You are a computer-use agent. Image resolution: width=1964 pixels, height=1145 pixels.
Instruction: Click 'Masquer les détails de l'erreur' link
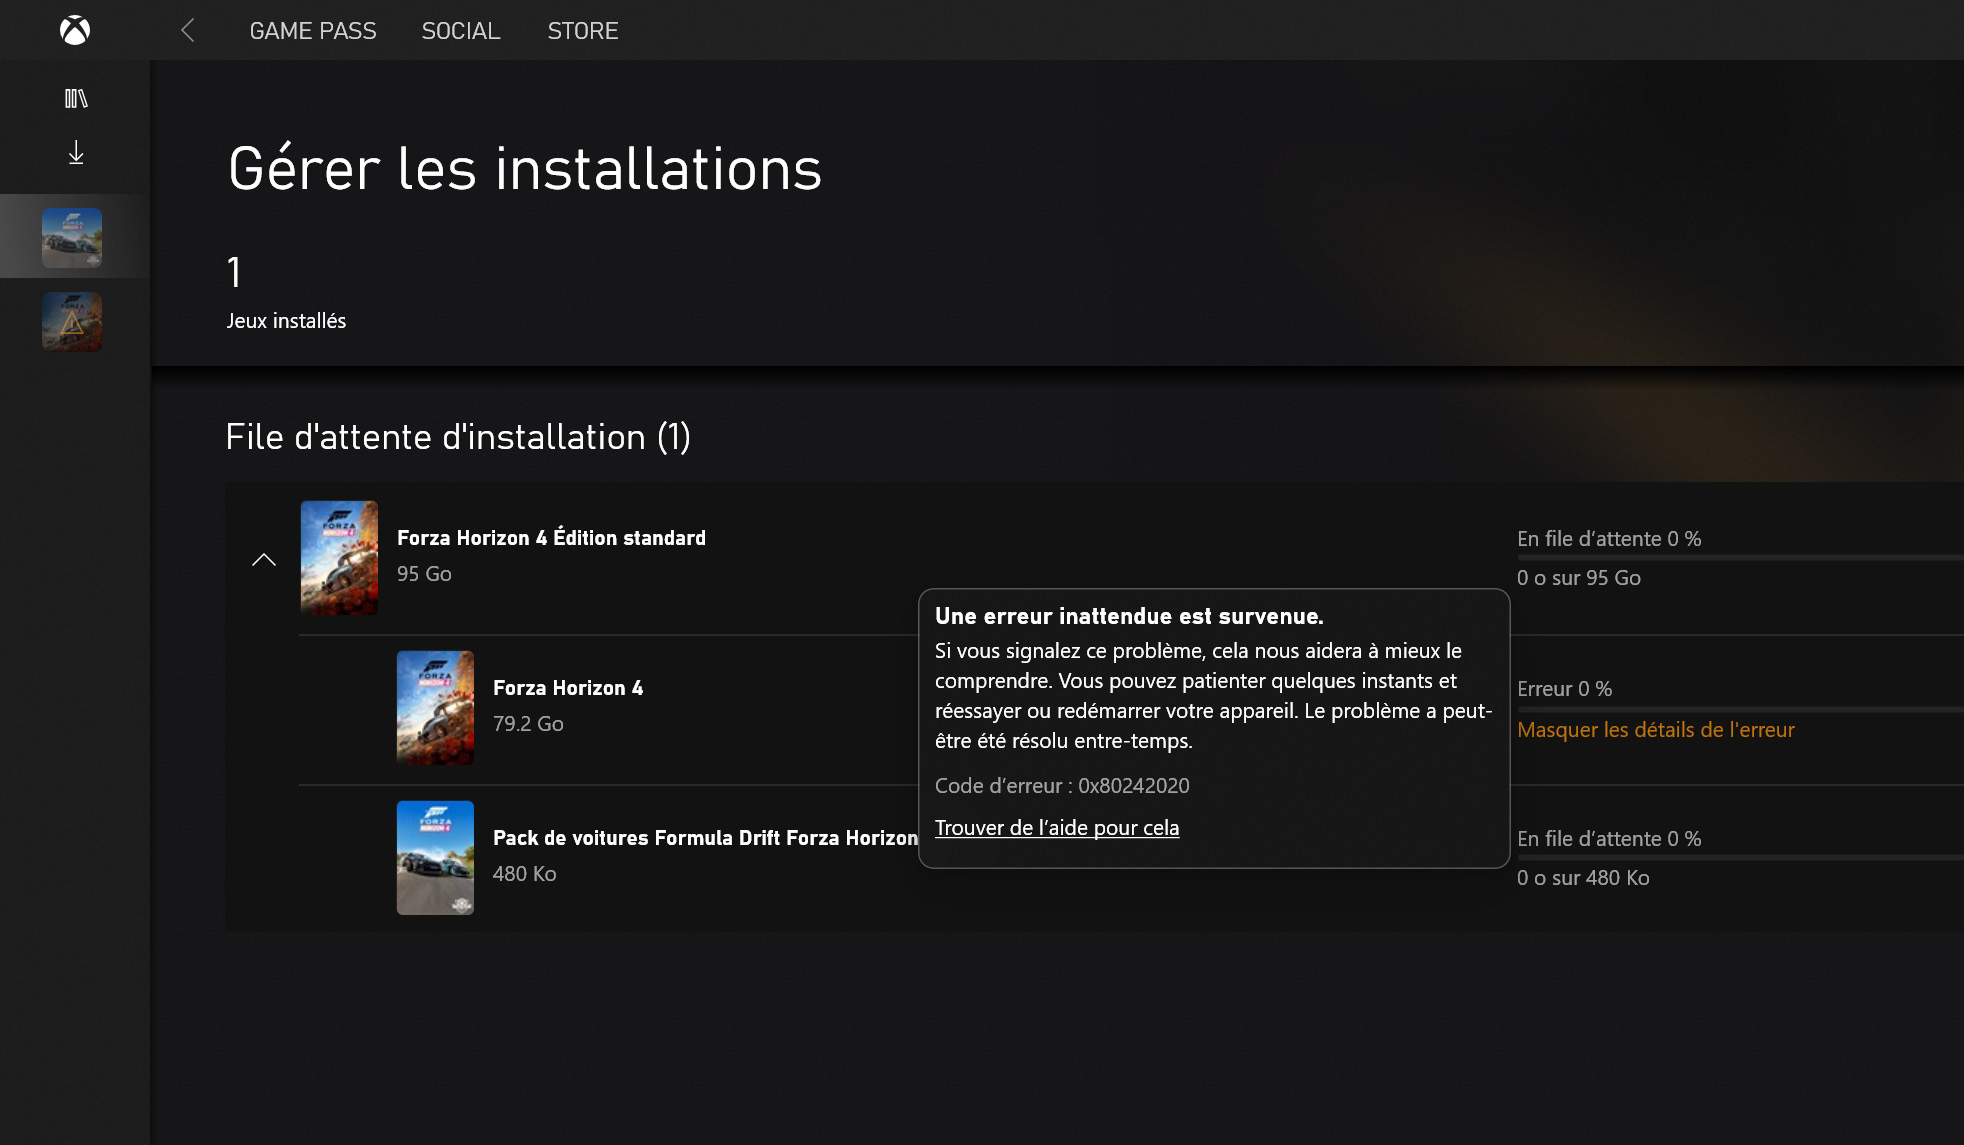[1656, 730]
